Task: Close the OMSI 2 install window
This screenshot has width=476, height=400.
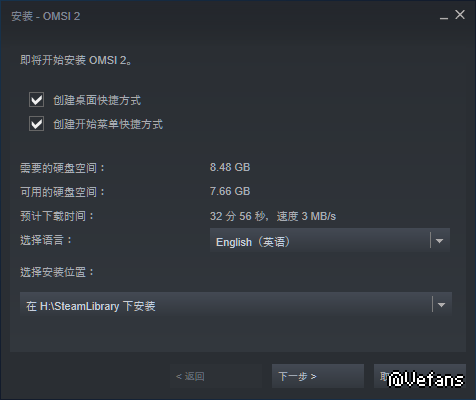Action: (x=460, y=15)
